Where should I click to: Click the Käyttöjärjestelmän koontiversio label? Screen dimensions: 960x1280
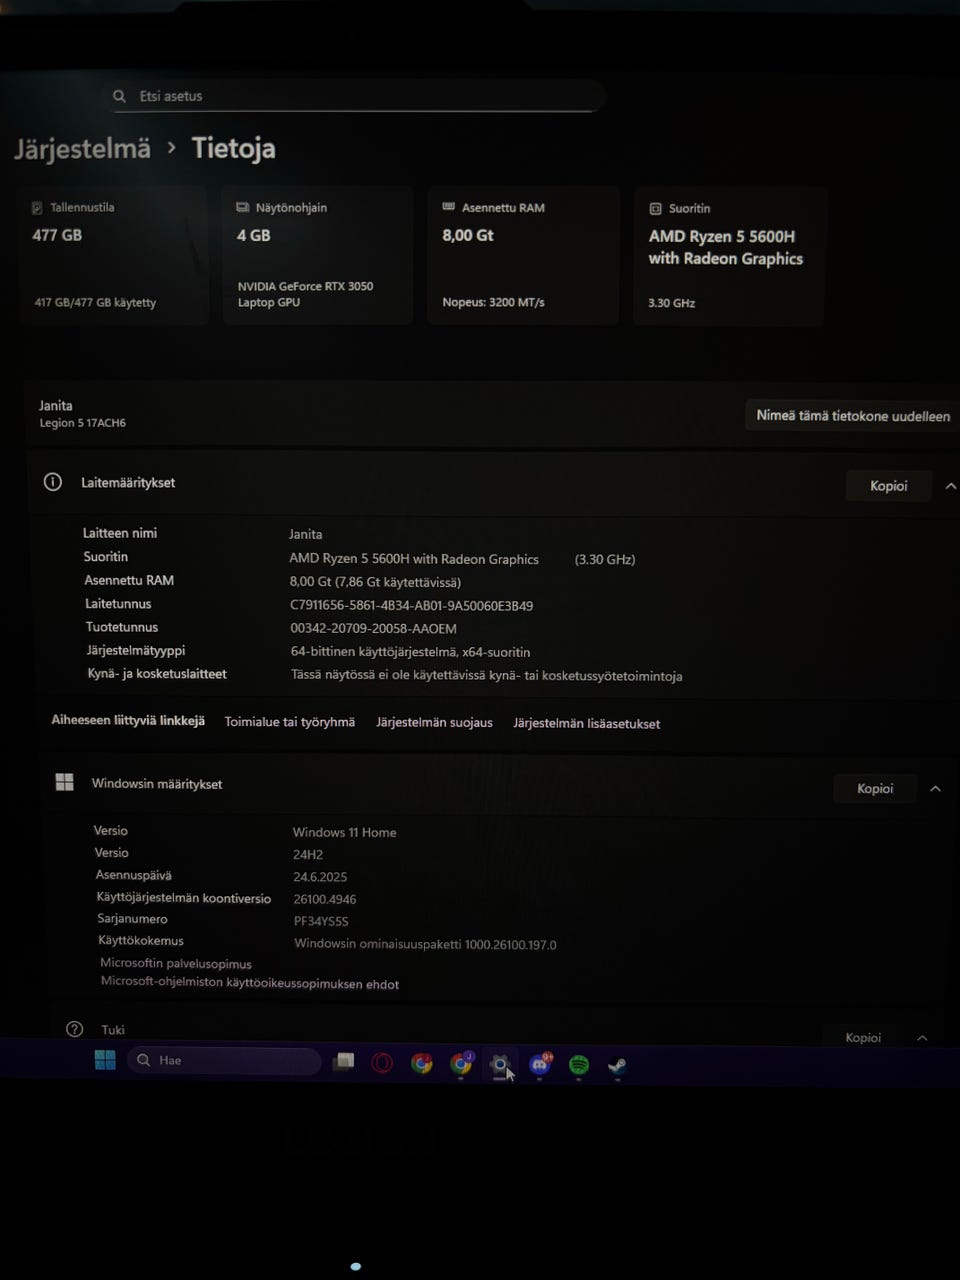point(184,898)
